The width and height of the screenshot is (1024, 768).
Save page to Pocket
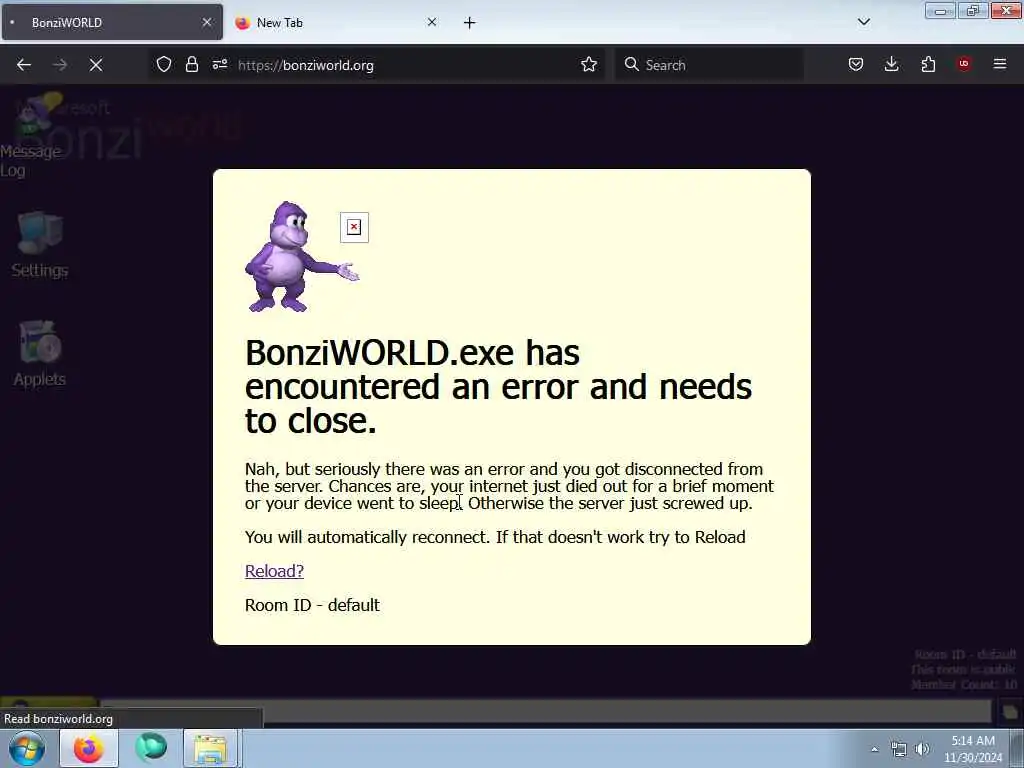pyautogui.click(x=856, y=65)
